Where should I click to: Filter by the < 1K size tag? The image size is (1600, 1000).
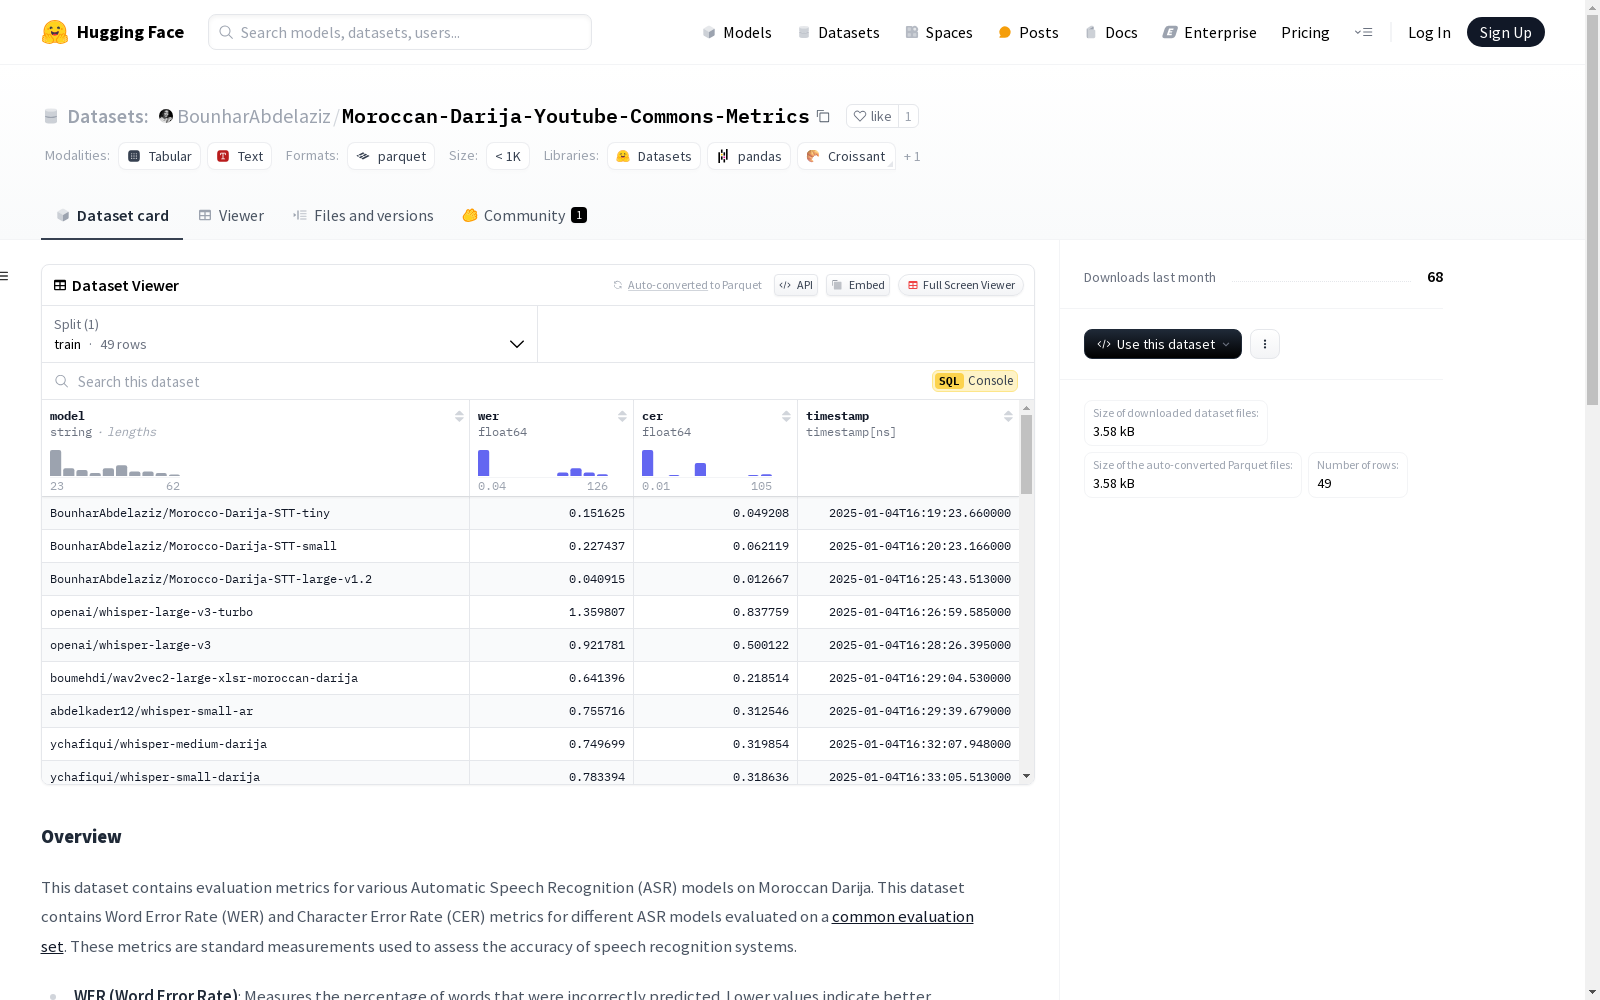pyautogui.click(x=508, y=156)
